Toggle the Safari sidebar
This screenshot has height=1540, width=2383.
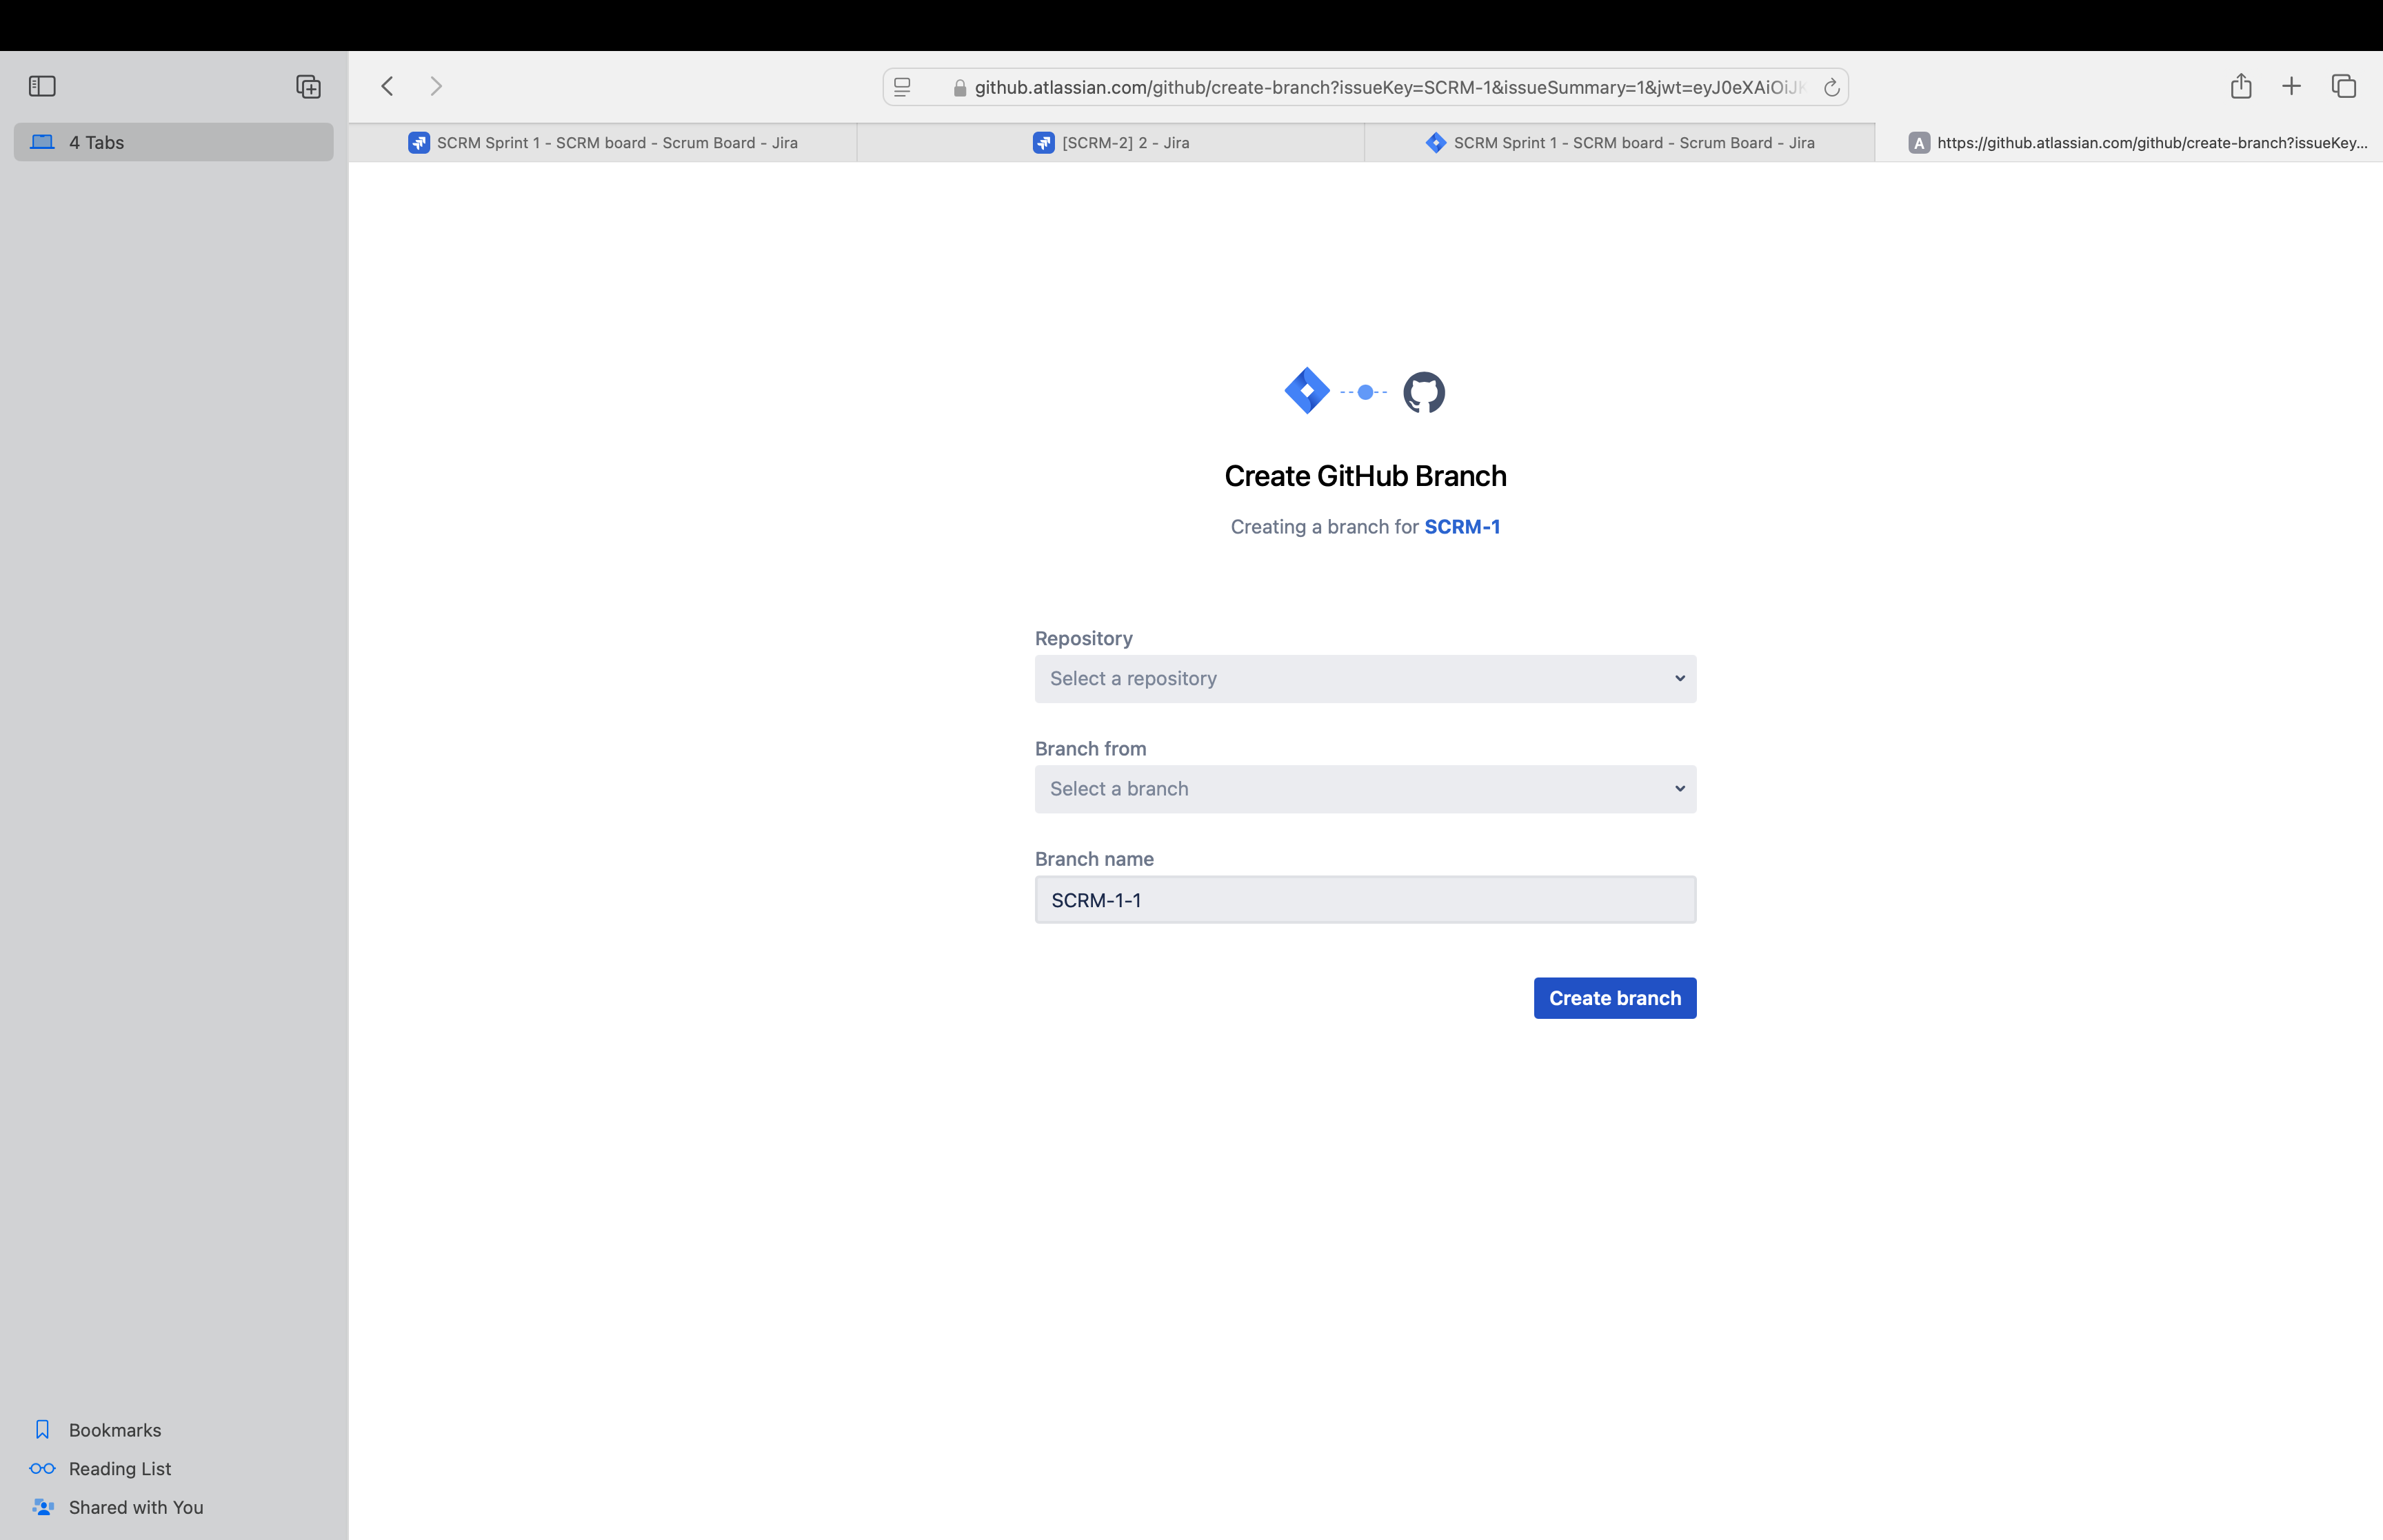42,86
